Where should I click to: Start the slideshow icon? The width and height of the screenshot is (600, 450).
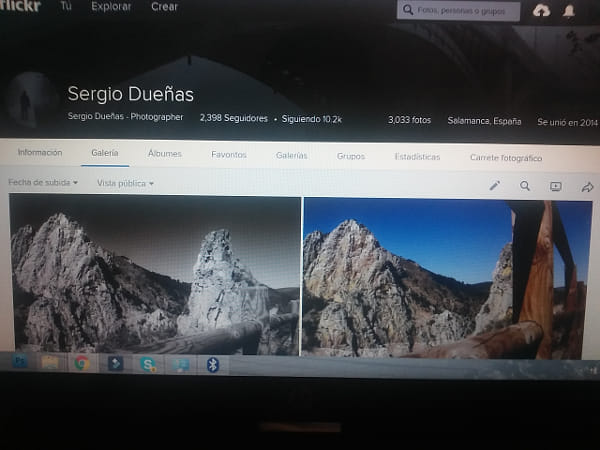(556, 186)
